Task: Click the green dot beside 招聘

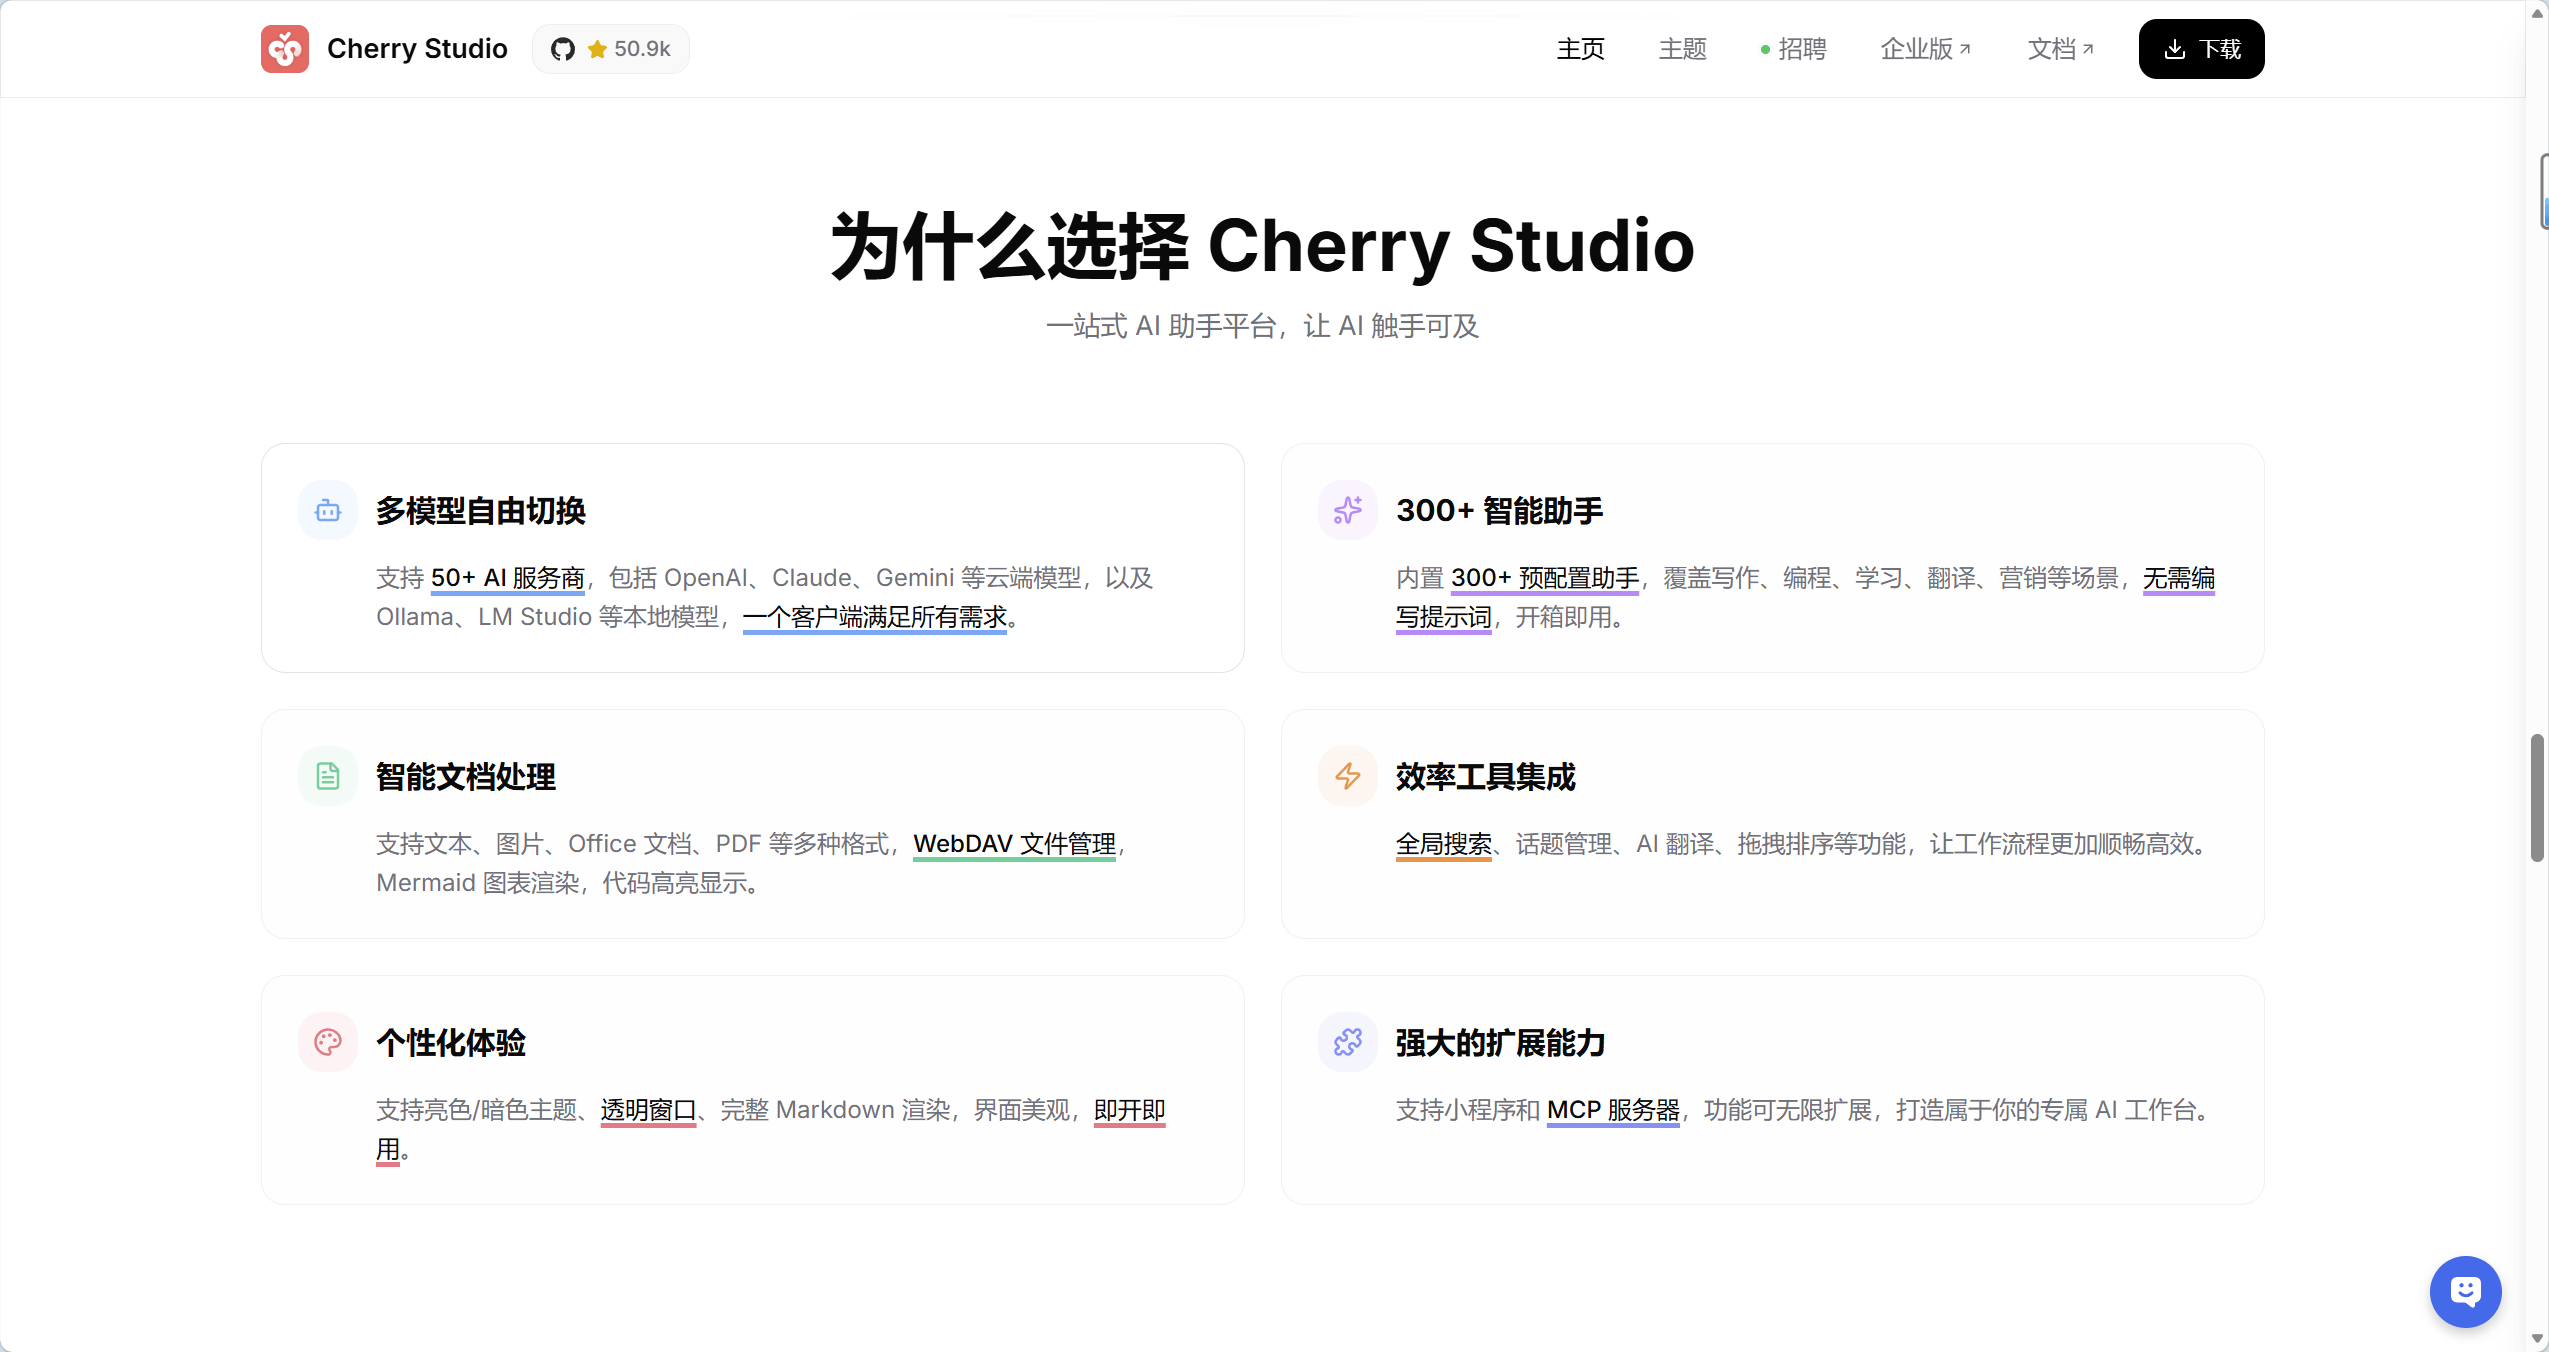Action: (x=1765, y=49)
